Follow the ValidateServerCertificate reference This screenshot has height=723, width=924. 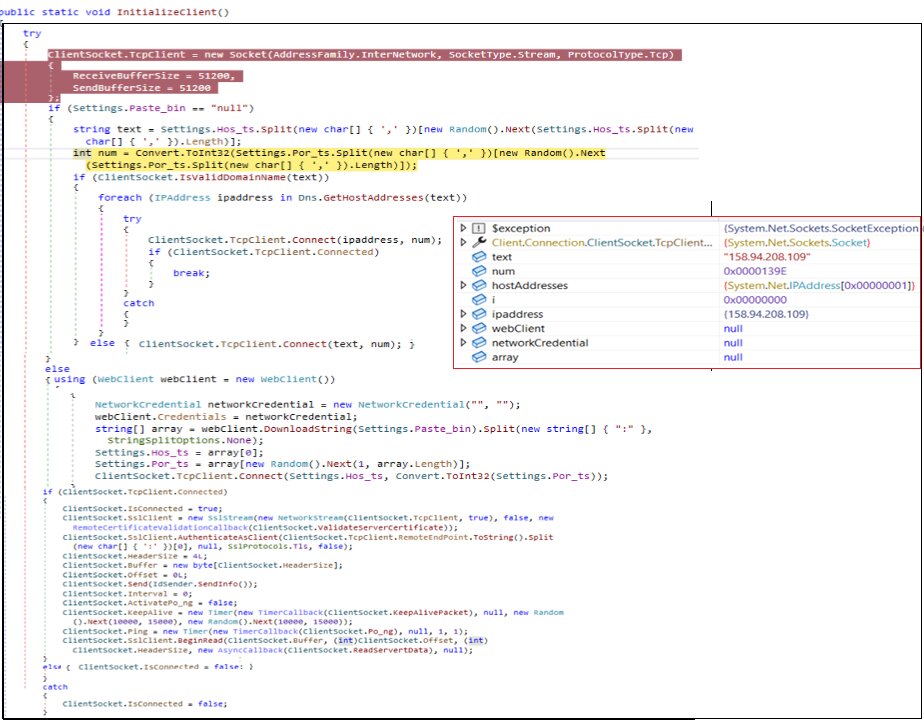[x=377, y=527]
